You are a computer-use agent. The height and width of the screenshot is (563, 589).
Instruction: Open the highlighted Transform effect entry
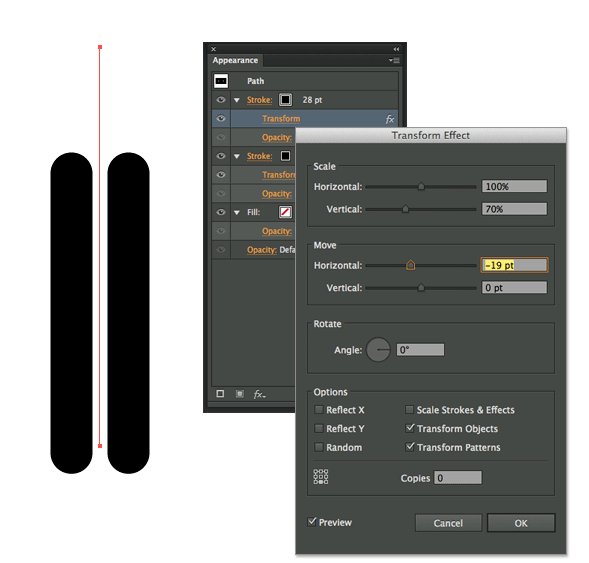(x=281, y=119)
